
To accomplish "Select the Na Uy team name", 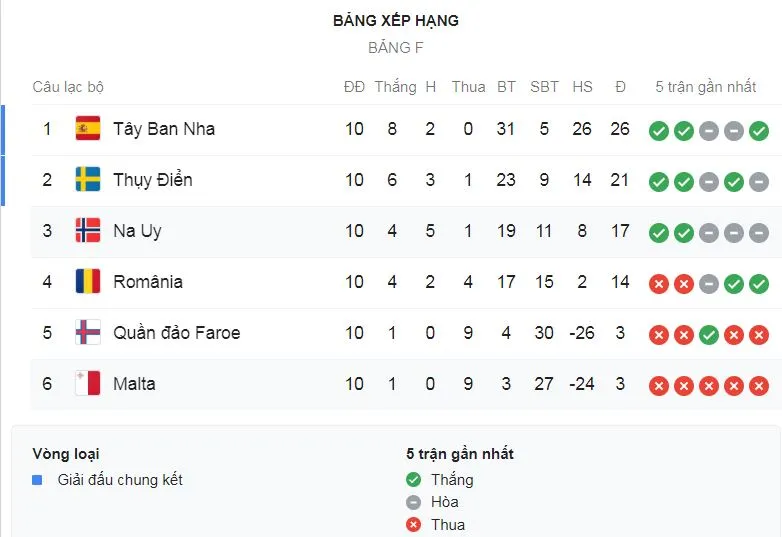I will (x=137, y=230).
